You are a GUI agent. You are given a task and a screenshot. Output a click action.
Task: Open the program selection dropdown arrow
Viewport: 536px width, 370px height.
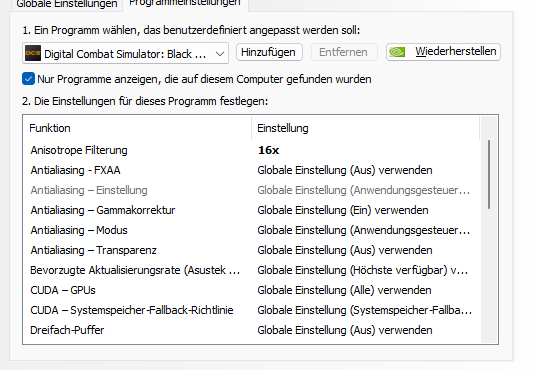click(220, 54)
